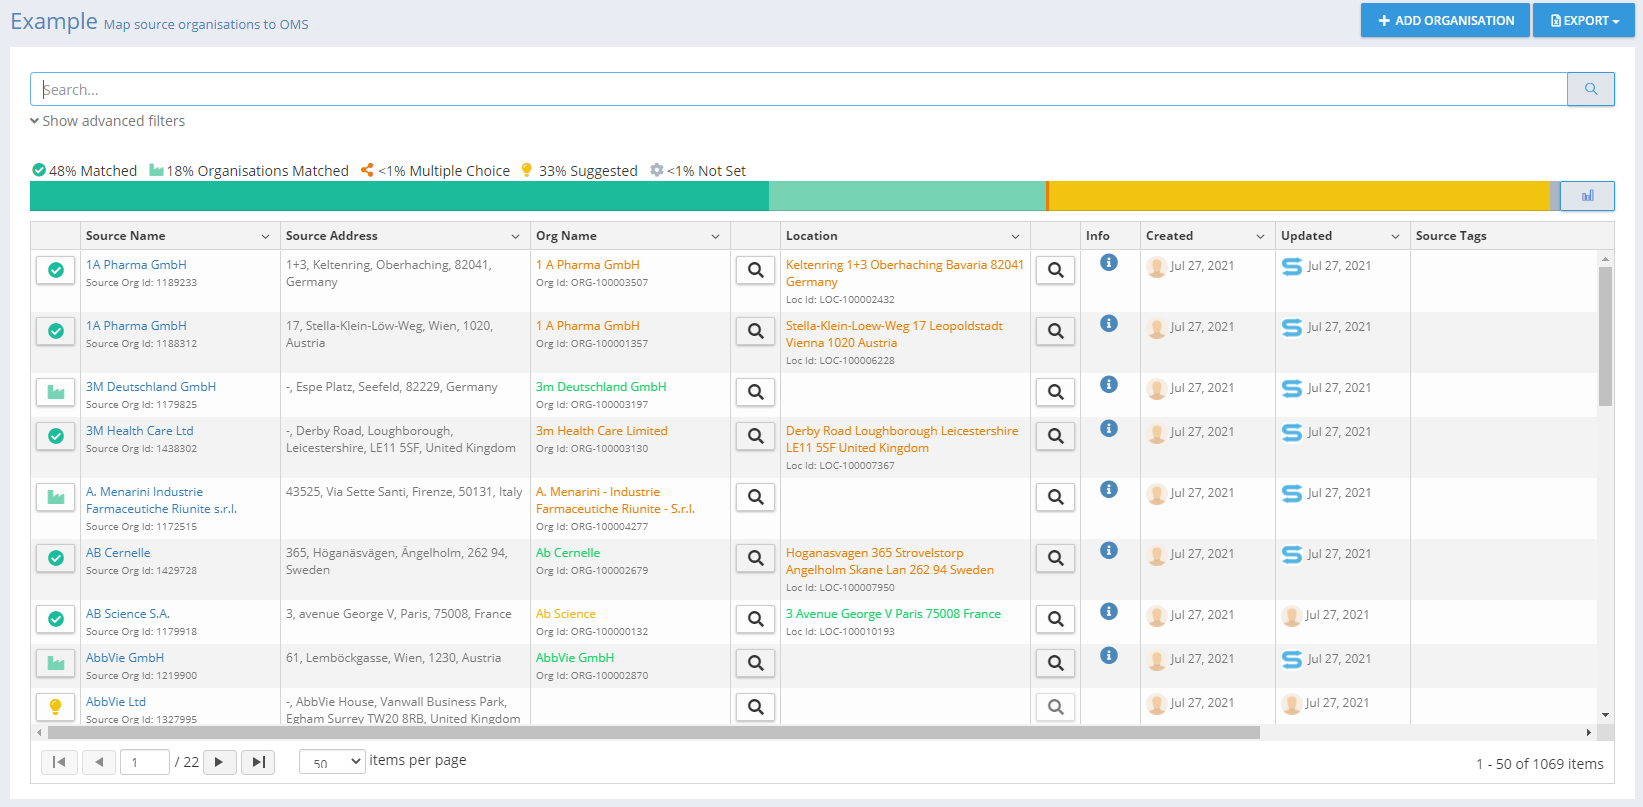Click info icon for 3M Deutschland GmbH row
Viewport: 1643px width, 807px height.
pyautogui.click(x=1108, y=384)
